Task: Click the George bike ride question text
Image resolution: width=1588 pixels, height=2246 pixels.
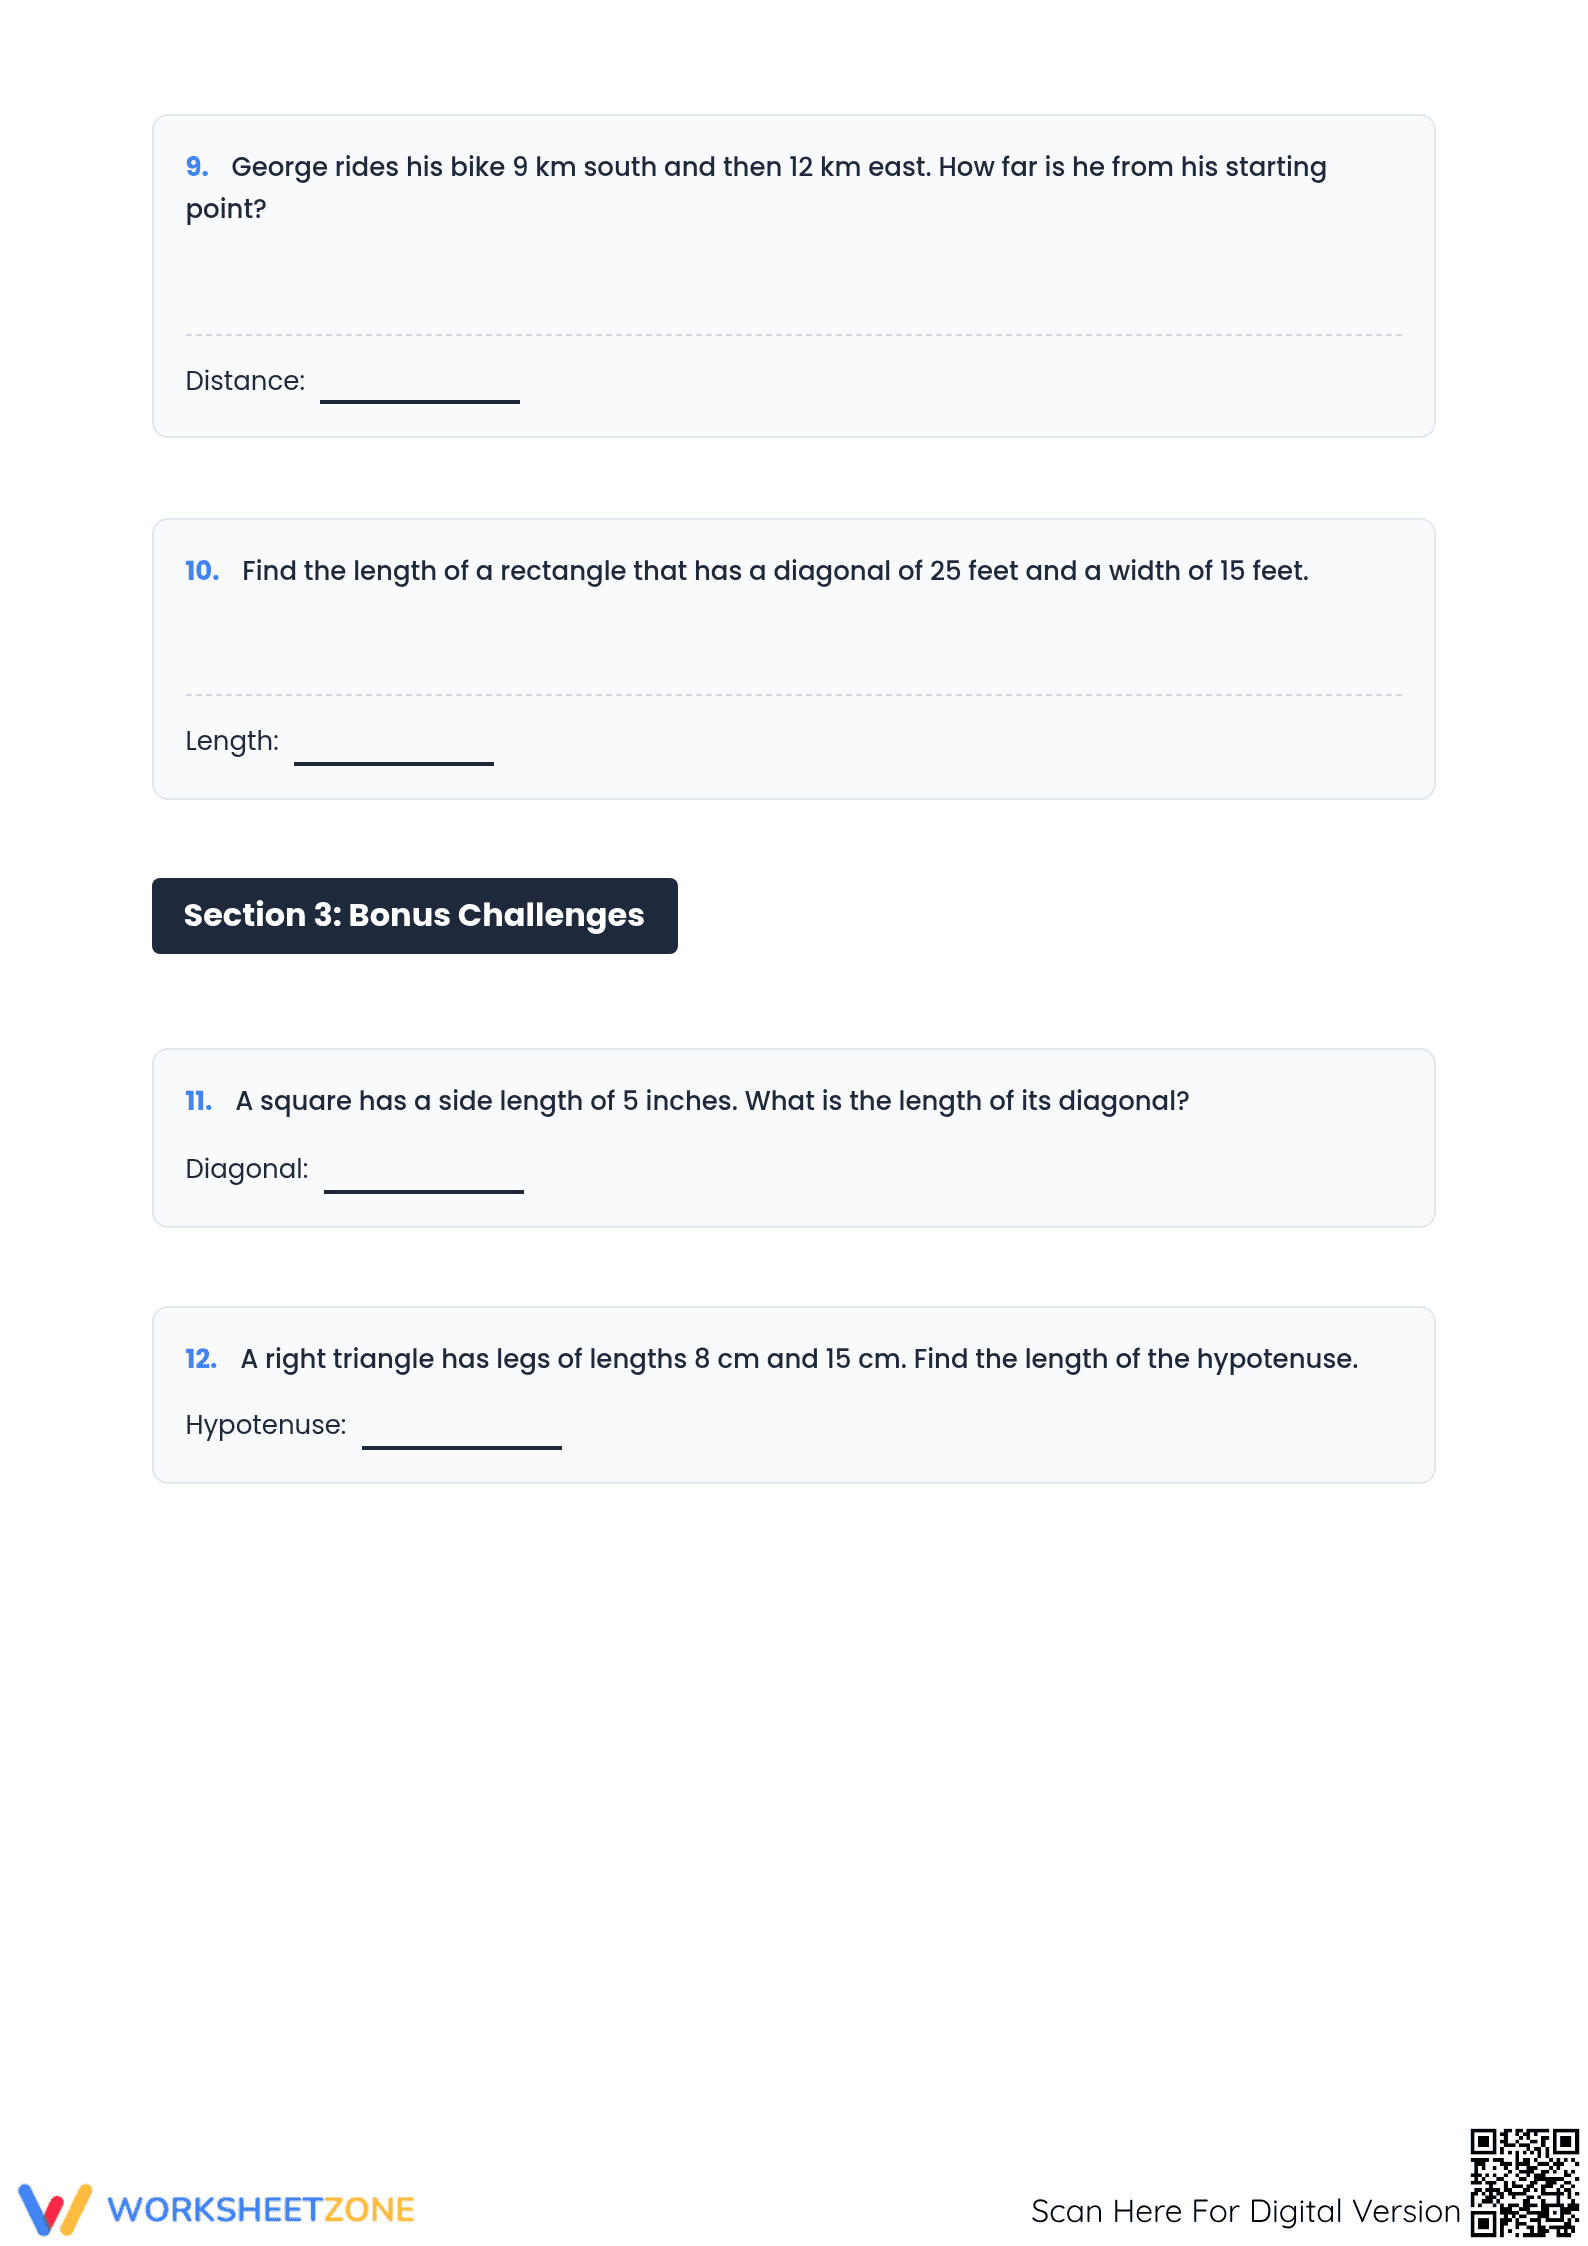Action: [756, 187]
